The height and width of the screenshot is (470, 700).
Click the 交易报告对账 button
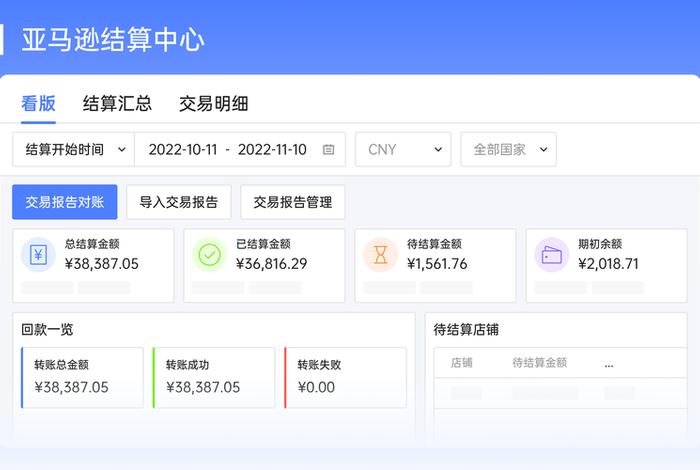(65, 202)
